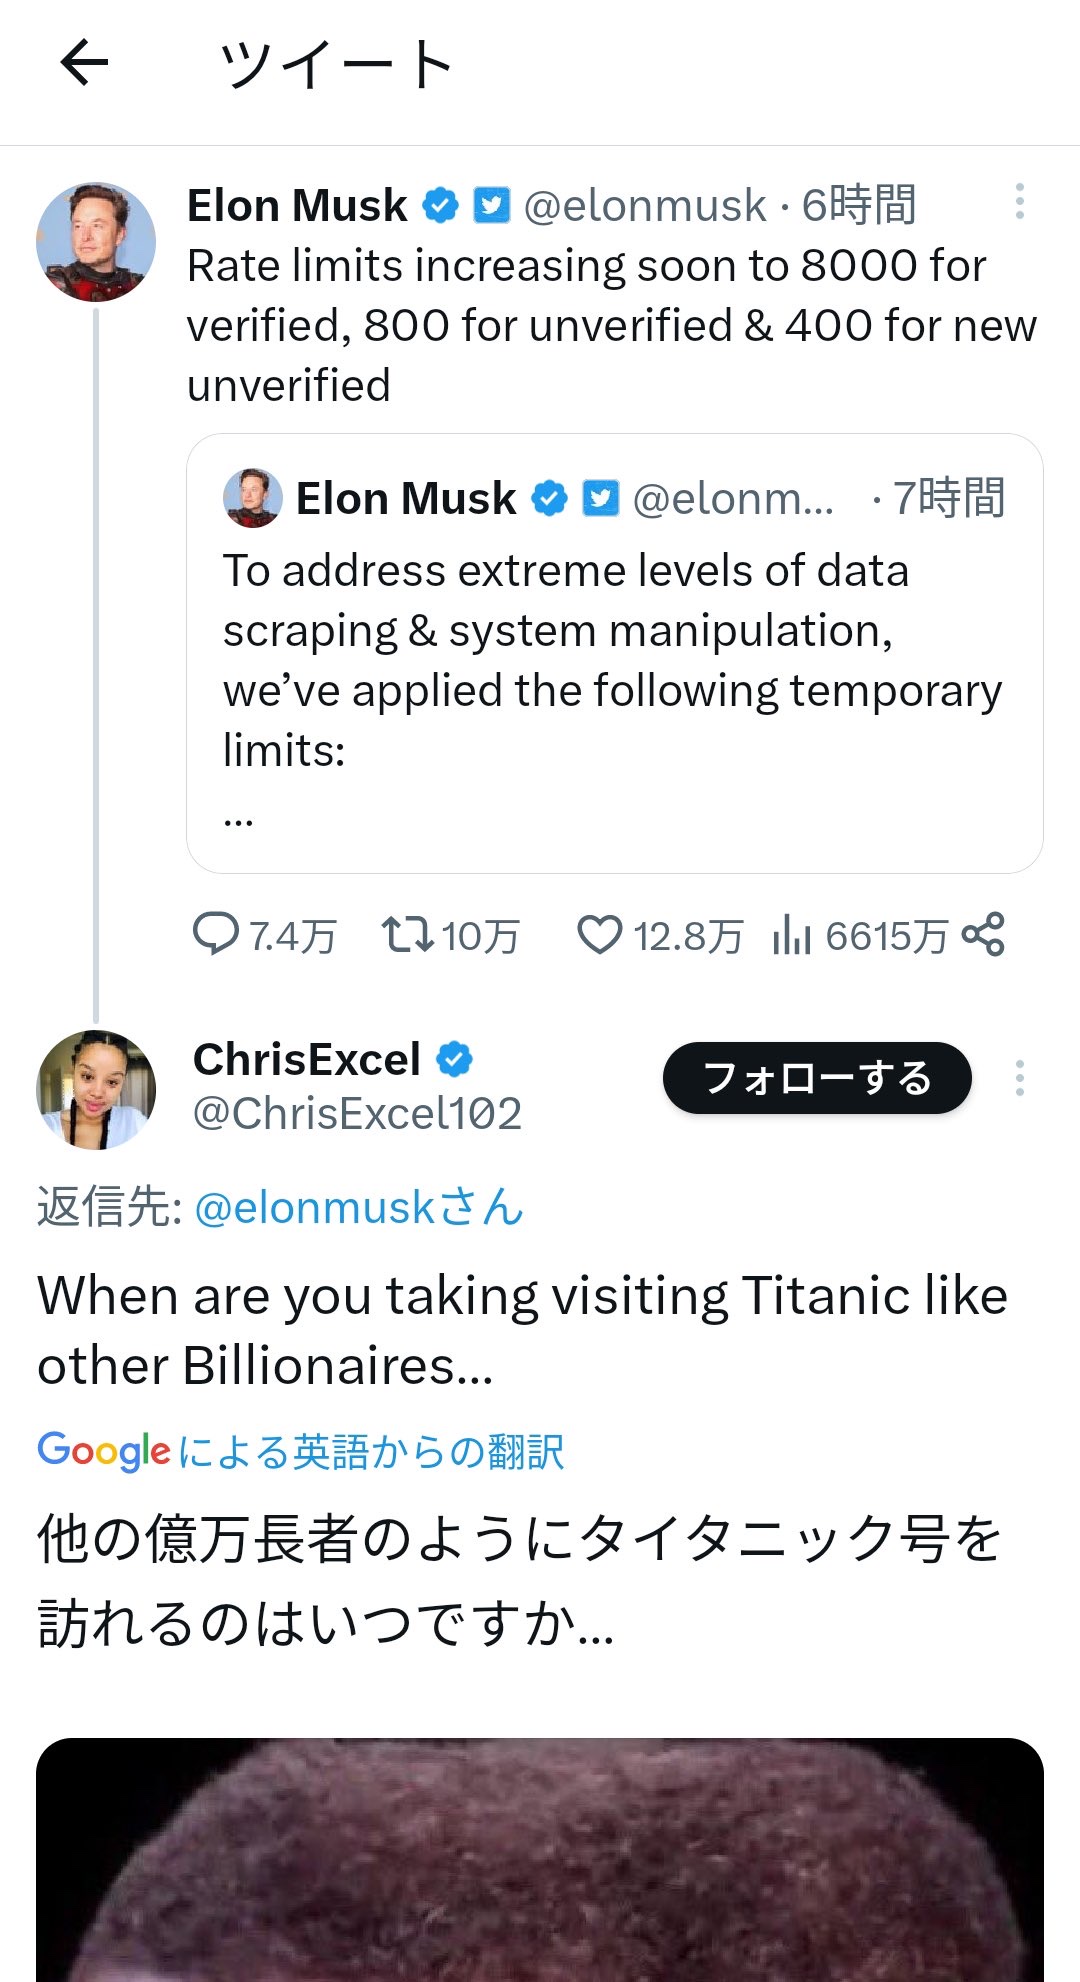Tap the back arrow icon
Viewport: 1080px width, 1982px height.
[84, 64]
